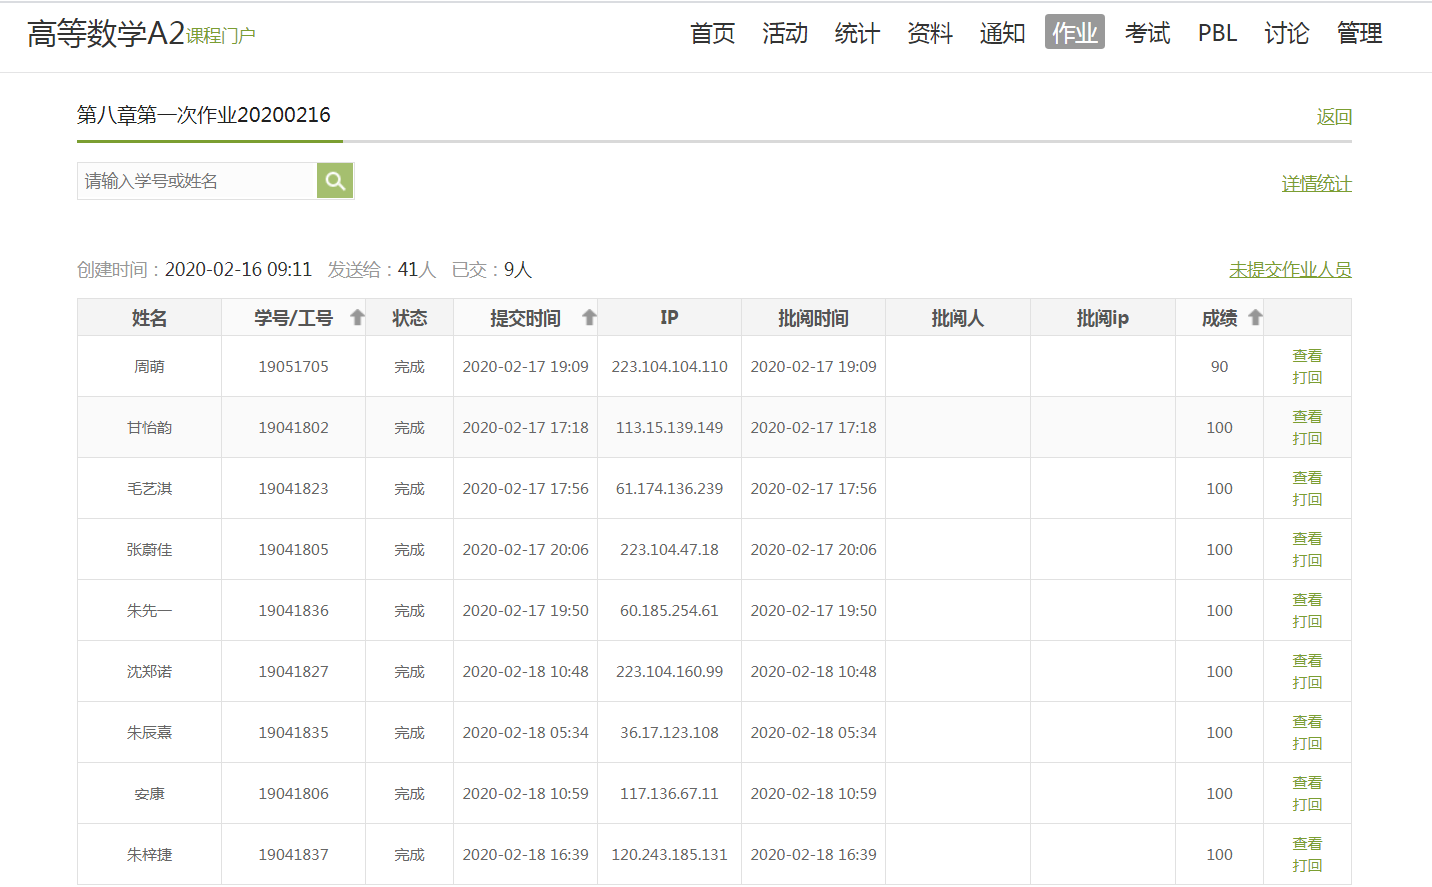Click the 返回 link
This screenshot has width=1432, height=887.
coord(1334,117)
